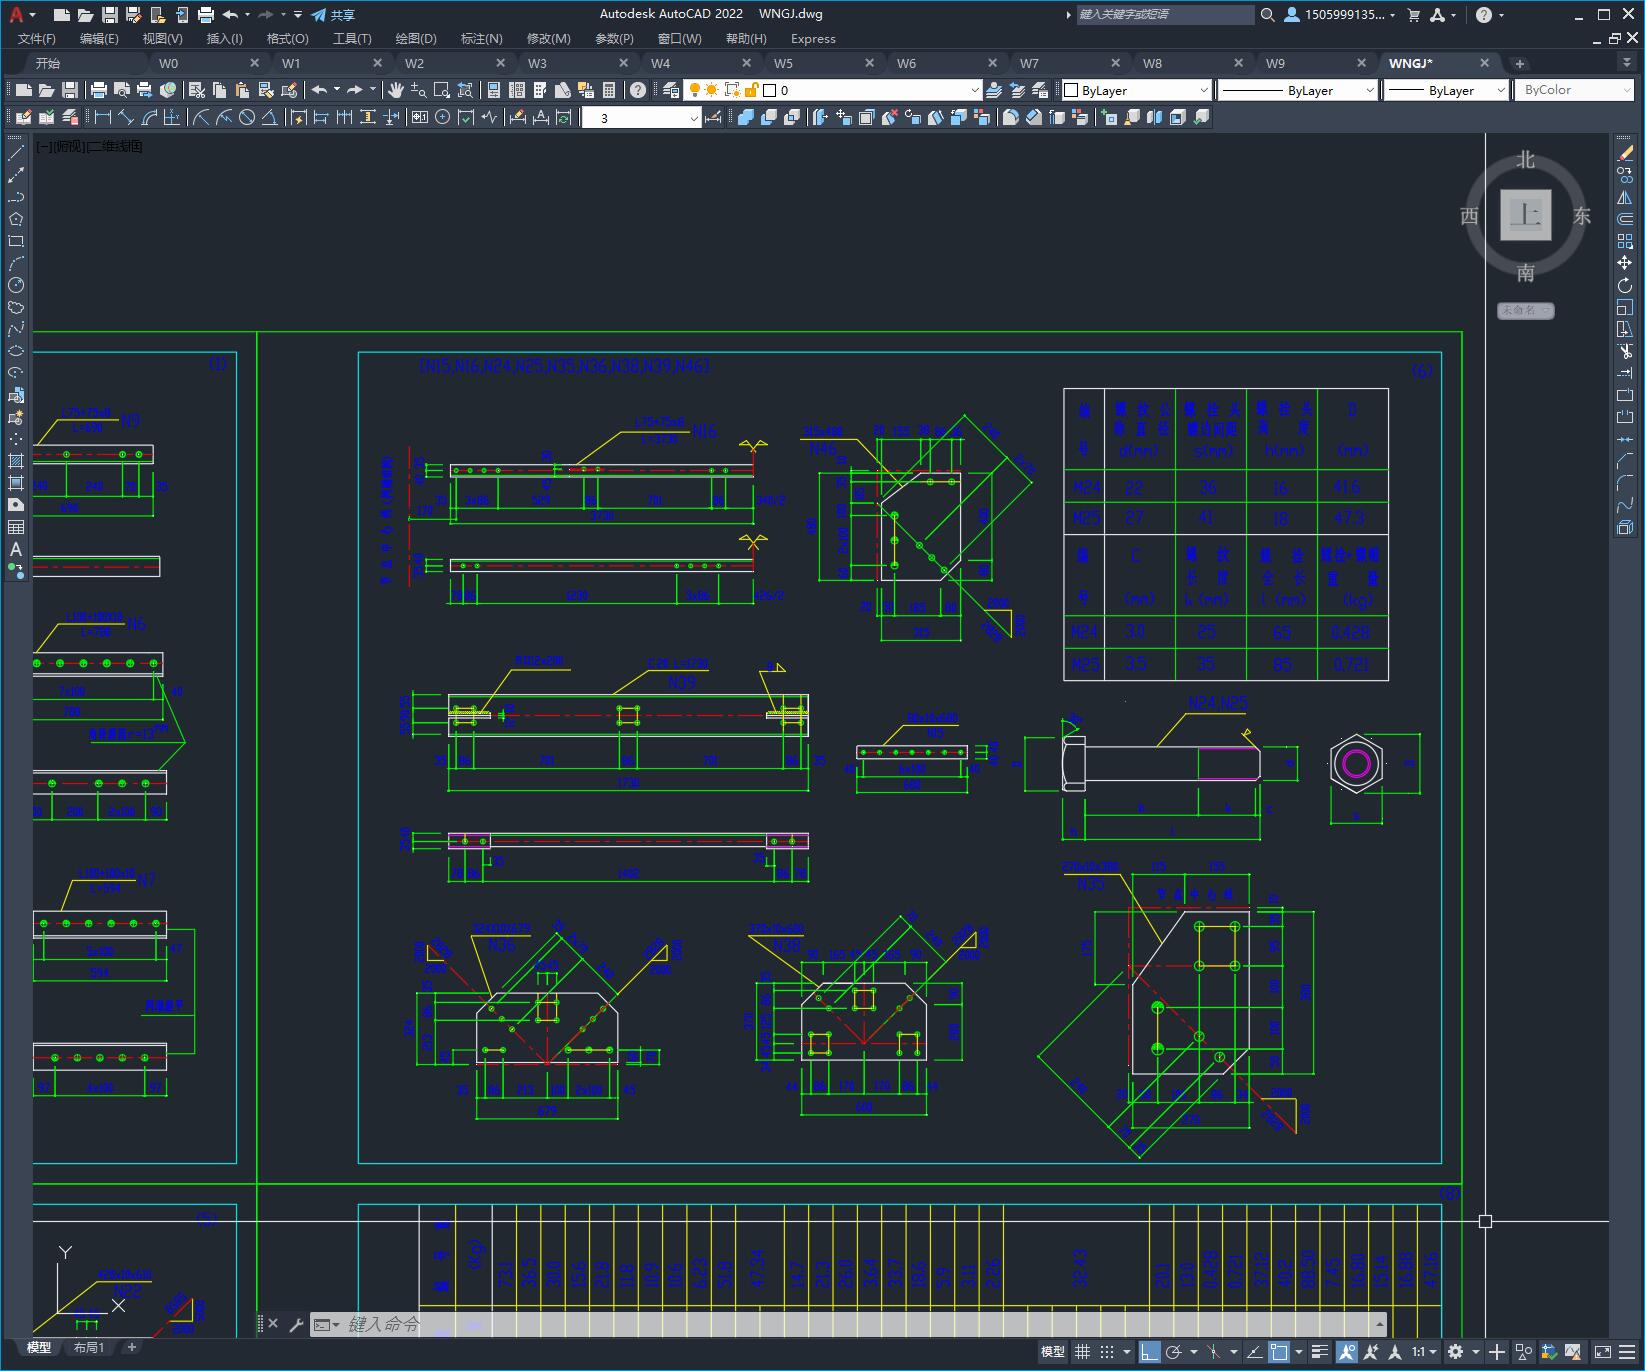
Task: Select the Multiline Text A tool
Action: click(16, 549)
